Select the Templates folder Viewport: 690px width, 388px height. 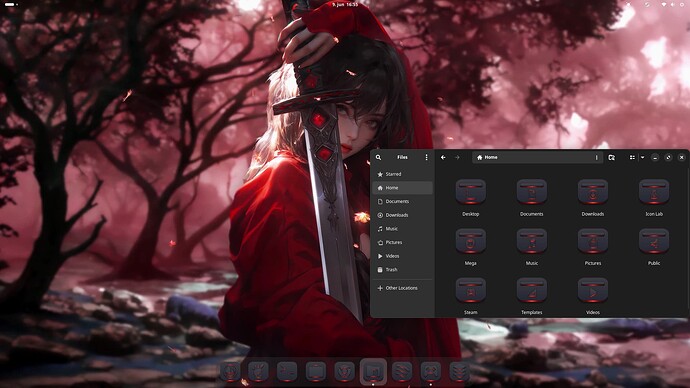[532, 290]
